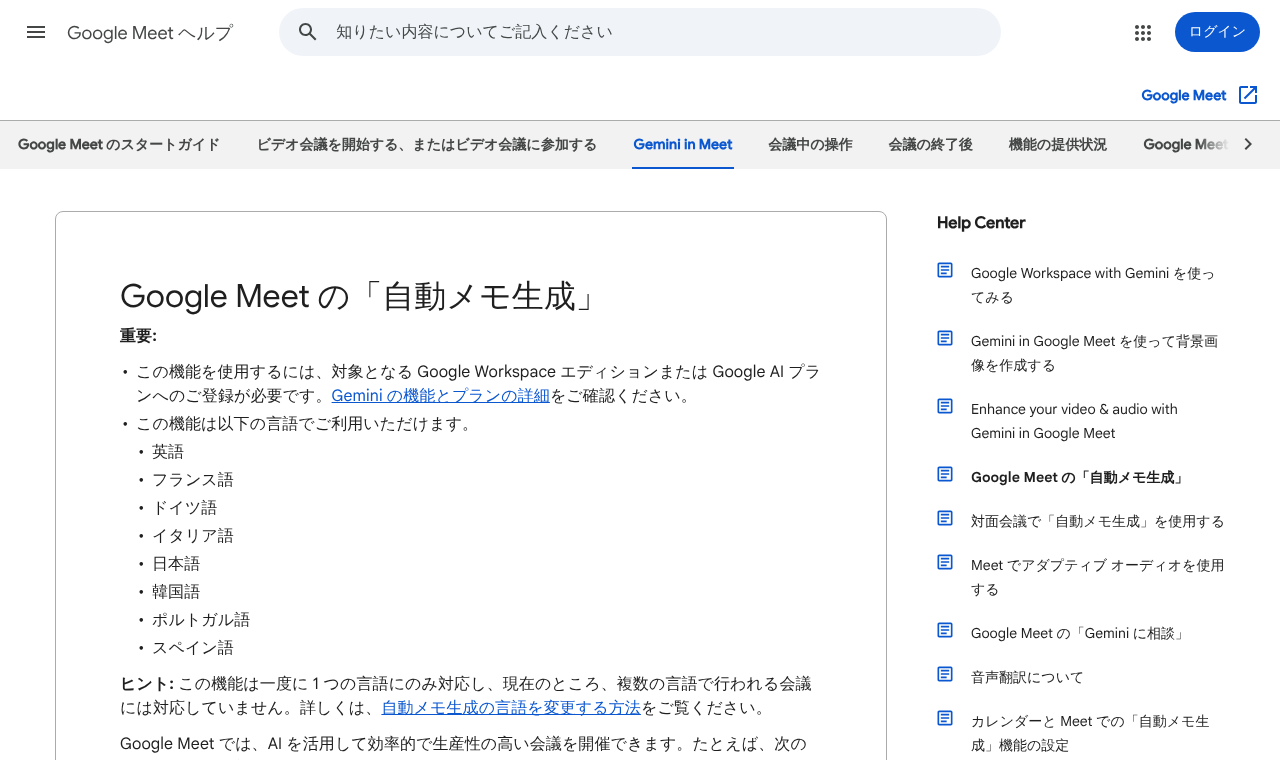Viewport: 1280px width, 760px height.
Task: Click the external link icon beside Google Meet
Action: [x=1248, y=95]
